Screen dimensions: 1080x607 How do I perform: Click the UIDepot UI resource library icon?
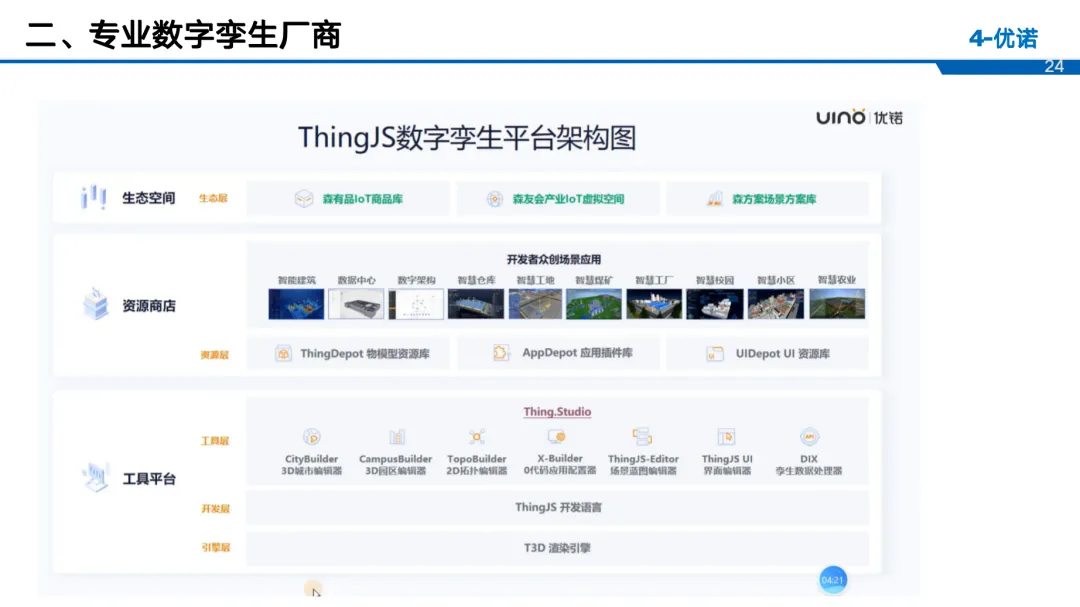point(715,353)
